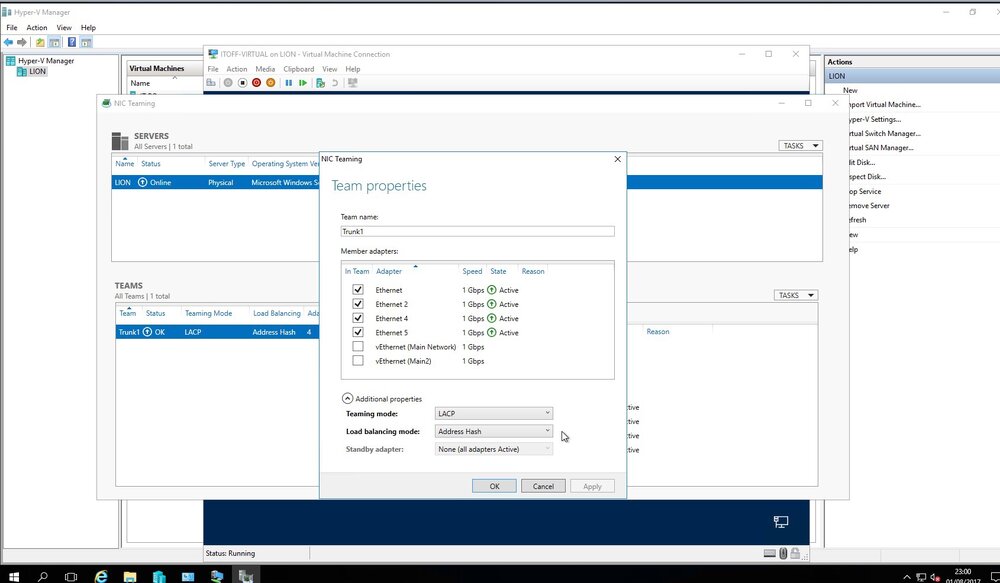Viewport: 1000px width, 583px height.
Task: Select LION node in Hyper-V Manager tree
Action: point(38,71)
